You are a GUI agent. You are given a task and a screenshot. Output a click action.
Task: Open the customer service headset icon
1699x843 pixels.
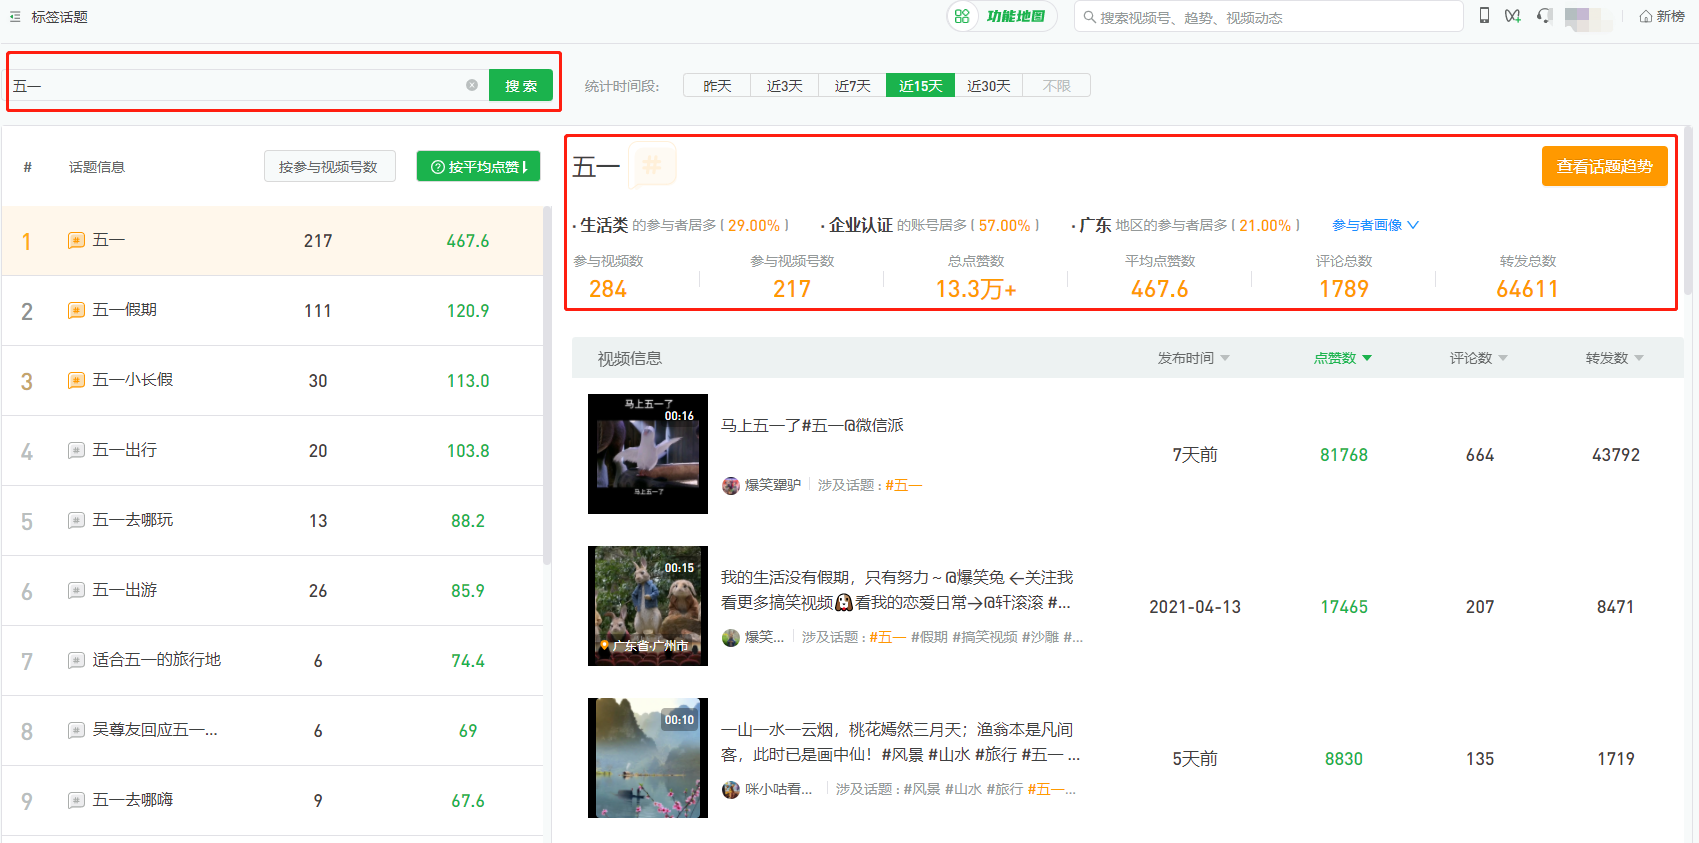(1545, 16)
